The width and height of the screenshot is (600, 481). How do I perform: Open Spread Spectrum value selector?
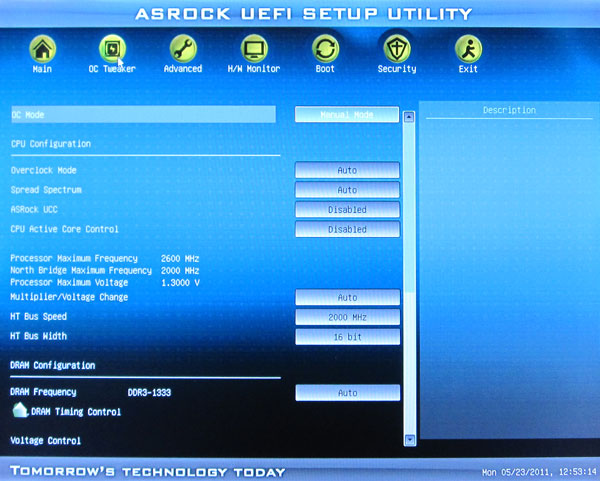[347, 190]
